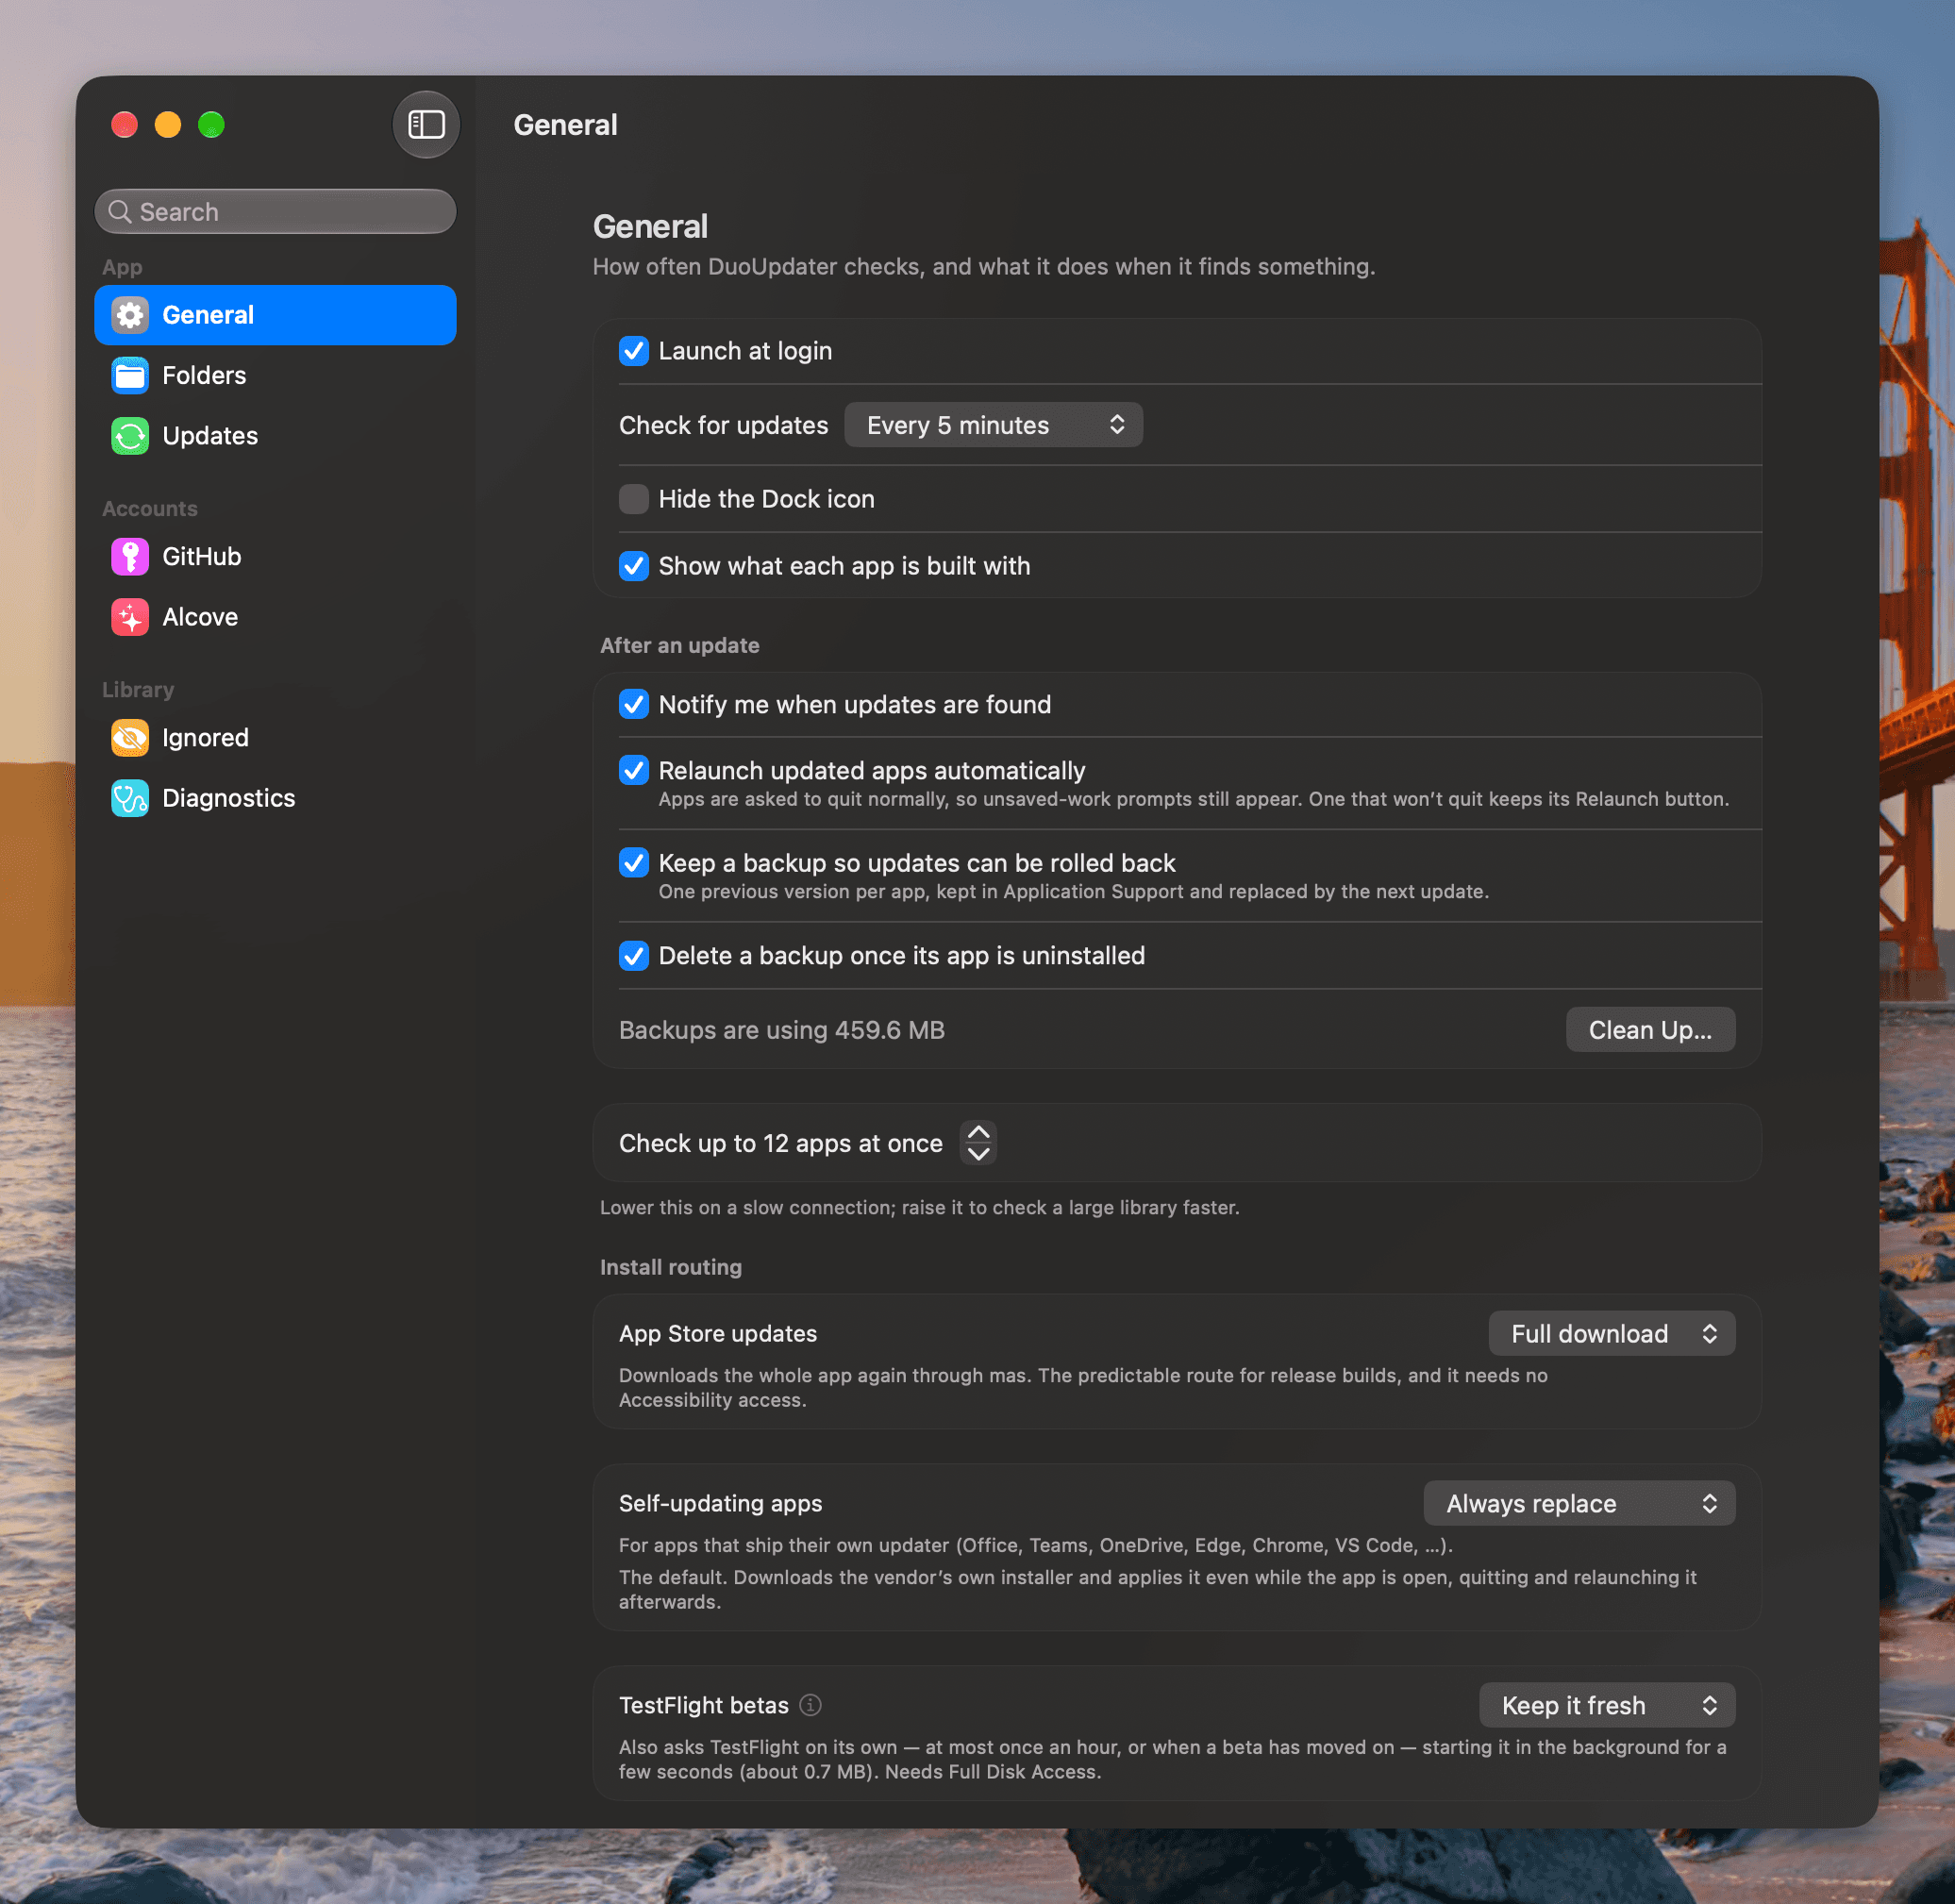Toggle the sidebar with the toolbar icon

point(426,125)
